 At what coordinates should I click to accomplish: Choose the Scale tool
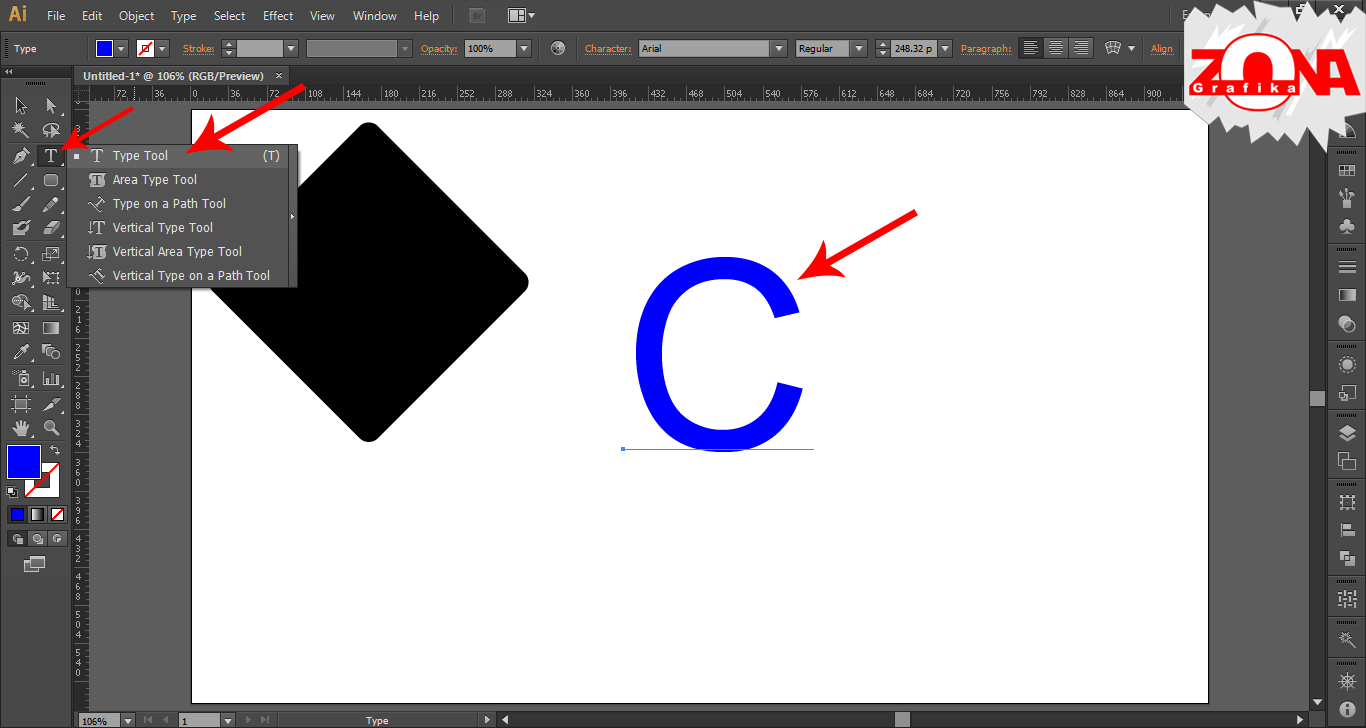(51, 254)
